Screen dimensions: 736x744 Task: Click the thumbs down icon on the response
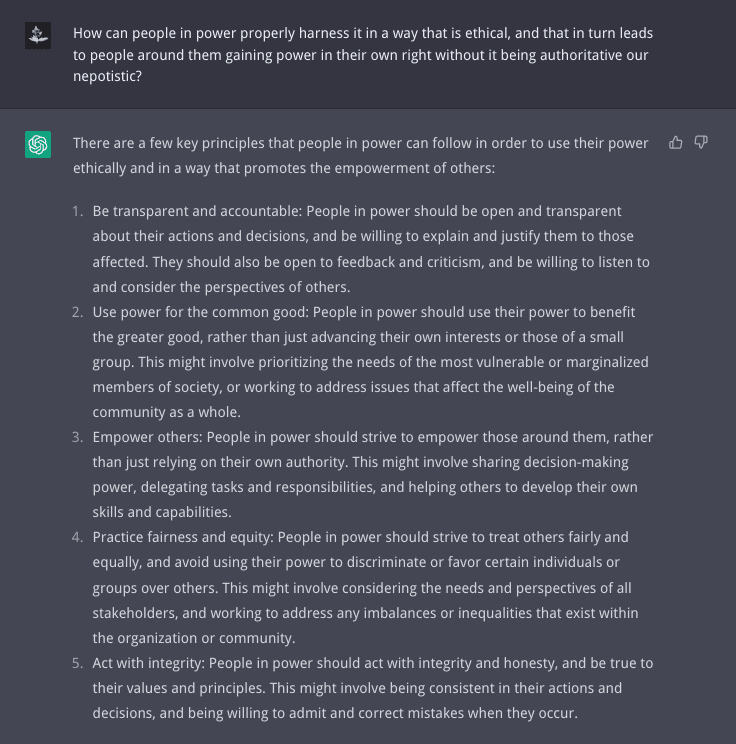point(701,142)
